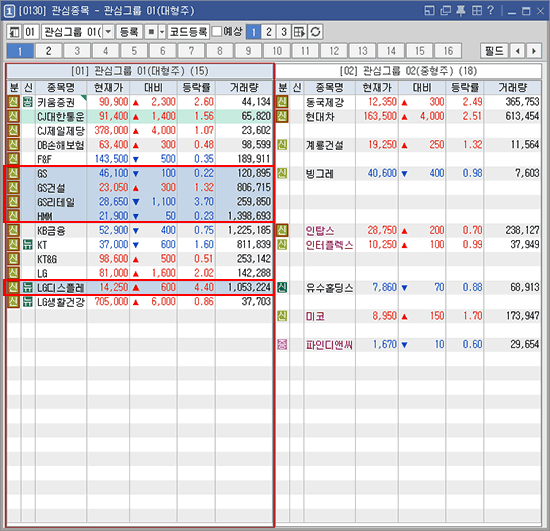The height and width of the screenshot is (531, 550).
Task: Select the GS건설 stock name
Action: click(x=51, y=188)
